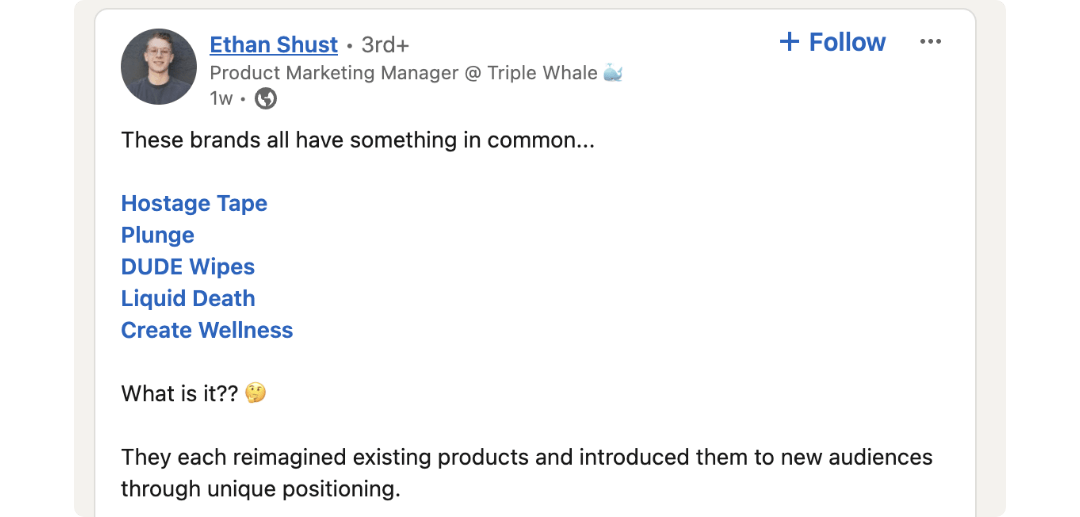The height and width of the screenshot is (517, 1080).
Task: Click the globe public visibility icon
Action: pos(265,98)
